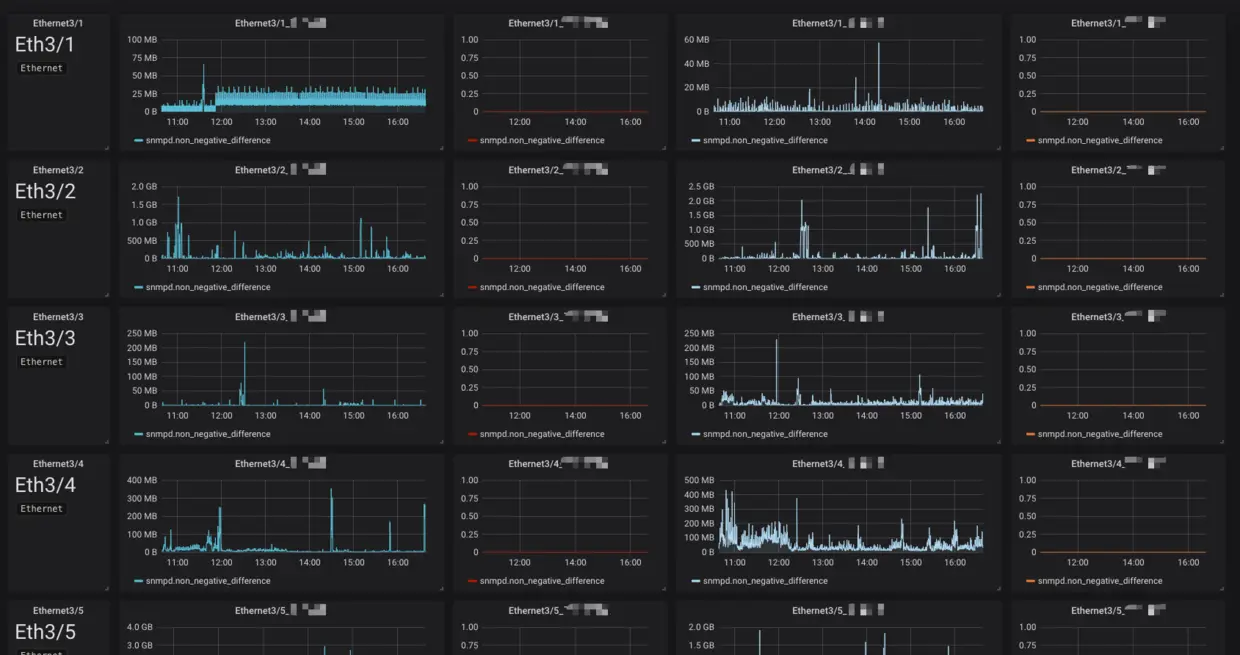Open title menu of Ethernet3/3 pale-blue-series graph

838,316
